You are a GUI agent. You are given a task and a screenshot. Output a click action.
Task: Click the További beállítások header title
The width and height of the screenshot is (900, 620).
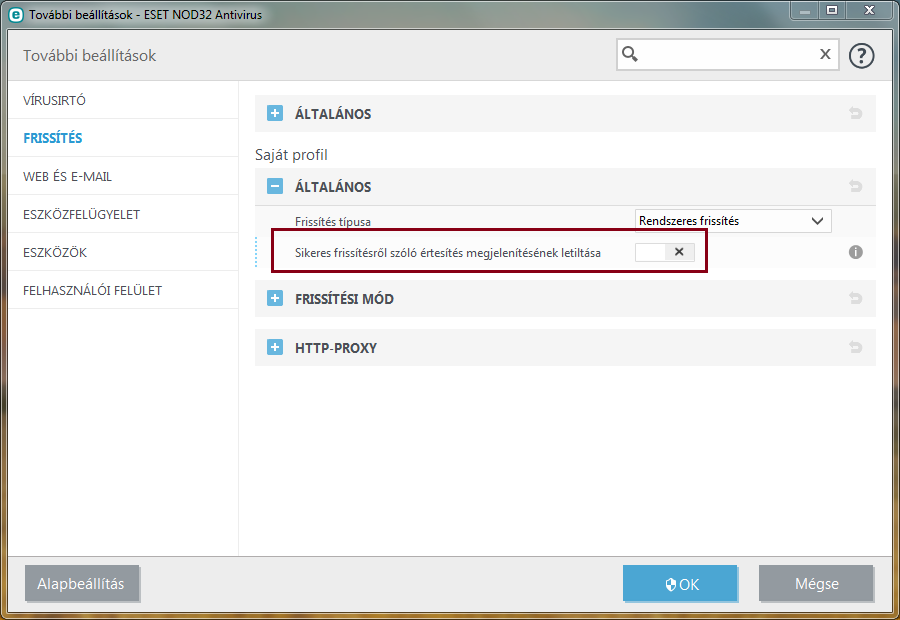coord(90,56)
